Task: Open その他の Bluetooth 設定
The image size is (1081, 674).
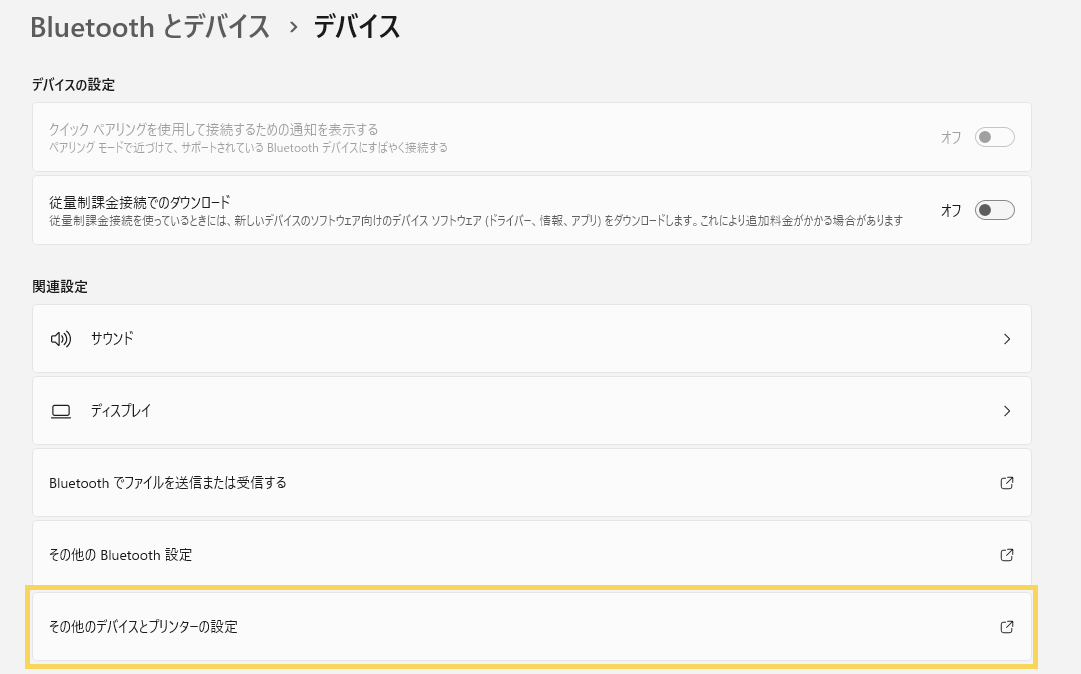Action: coord(120,555)
